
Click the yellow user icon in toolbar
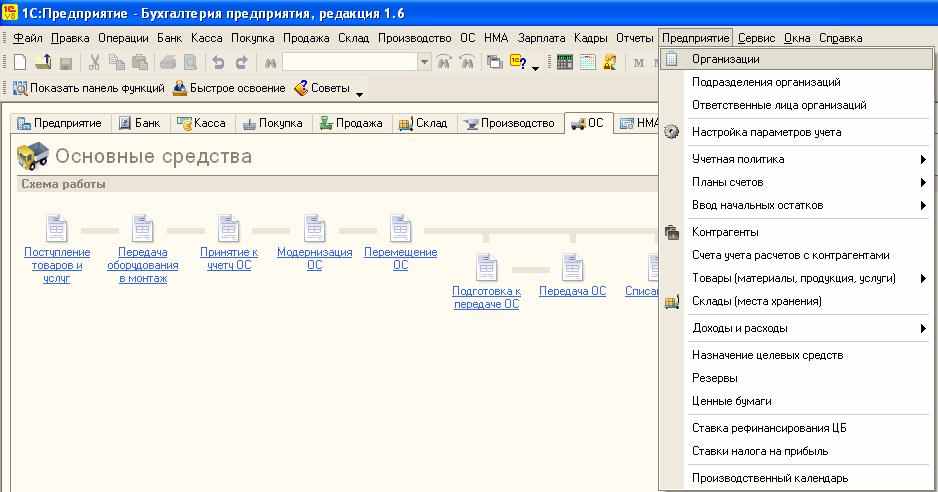point(610,62)
